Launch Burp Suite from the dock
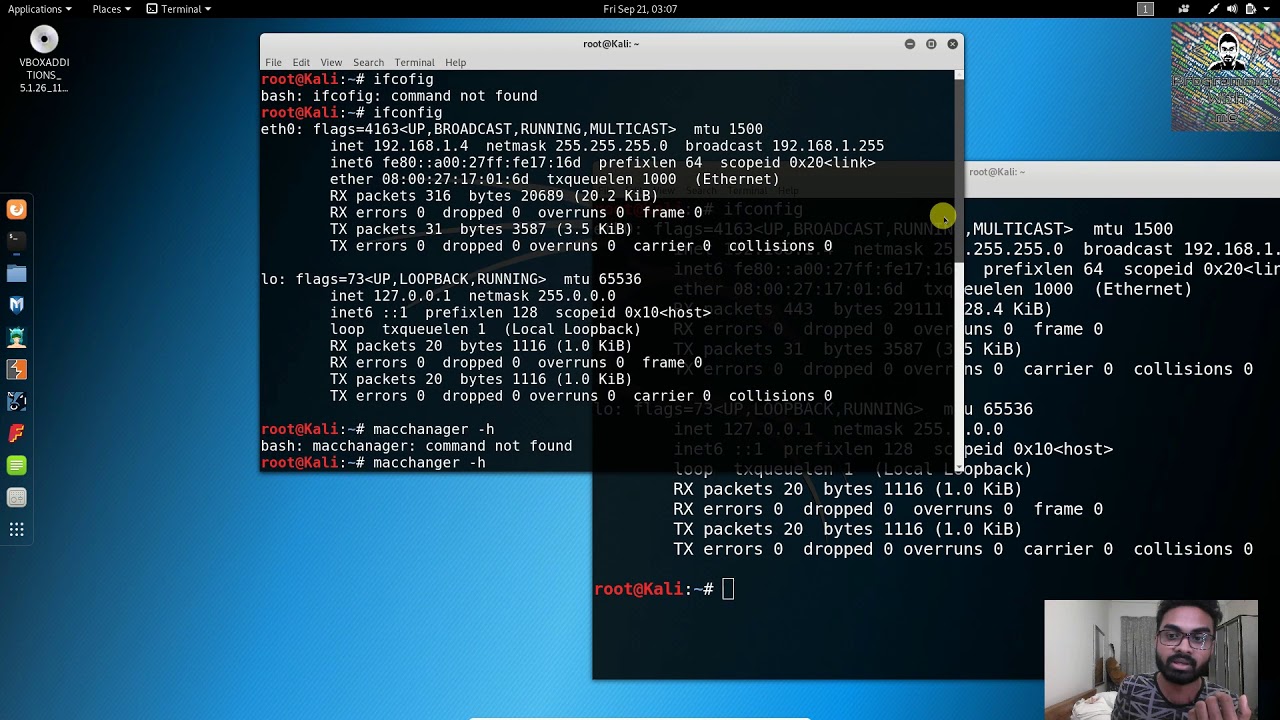This screenshot has width=1280, height=720. (16, 369)
